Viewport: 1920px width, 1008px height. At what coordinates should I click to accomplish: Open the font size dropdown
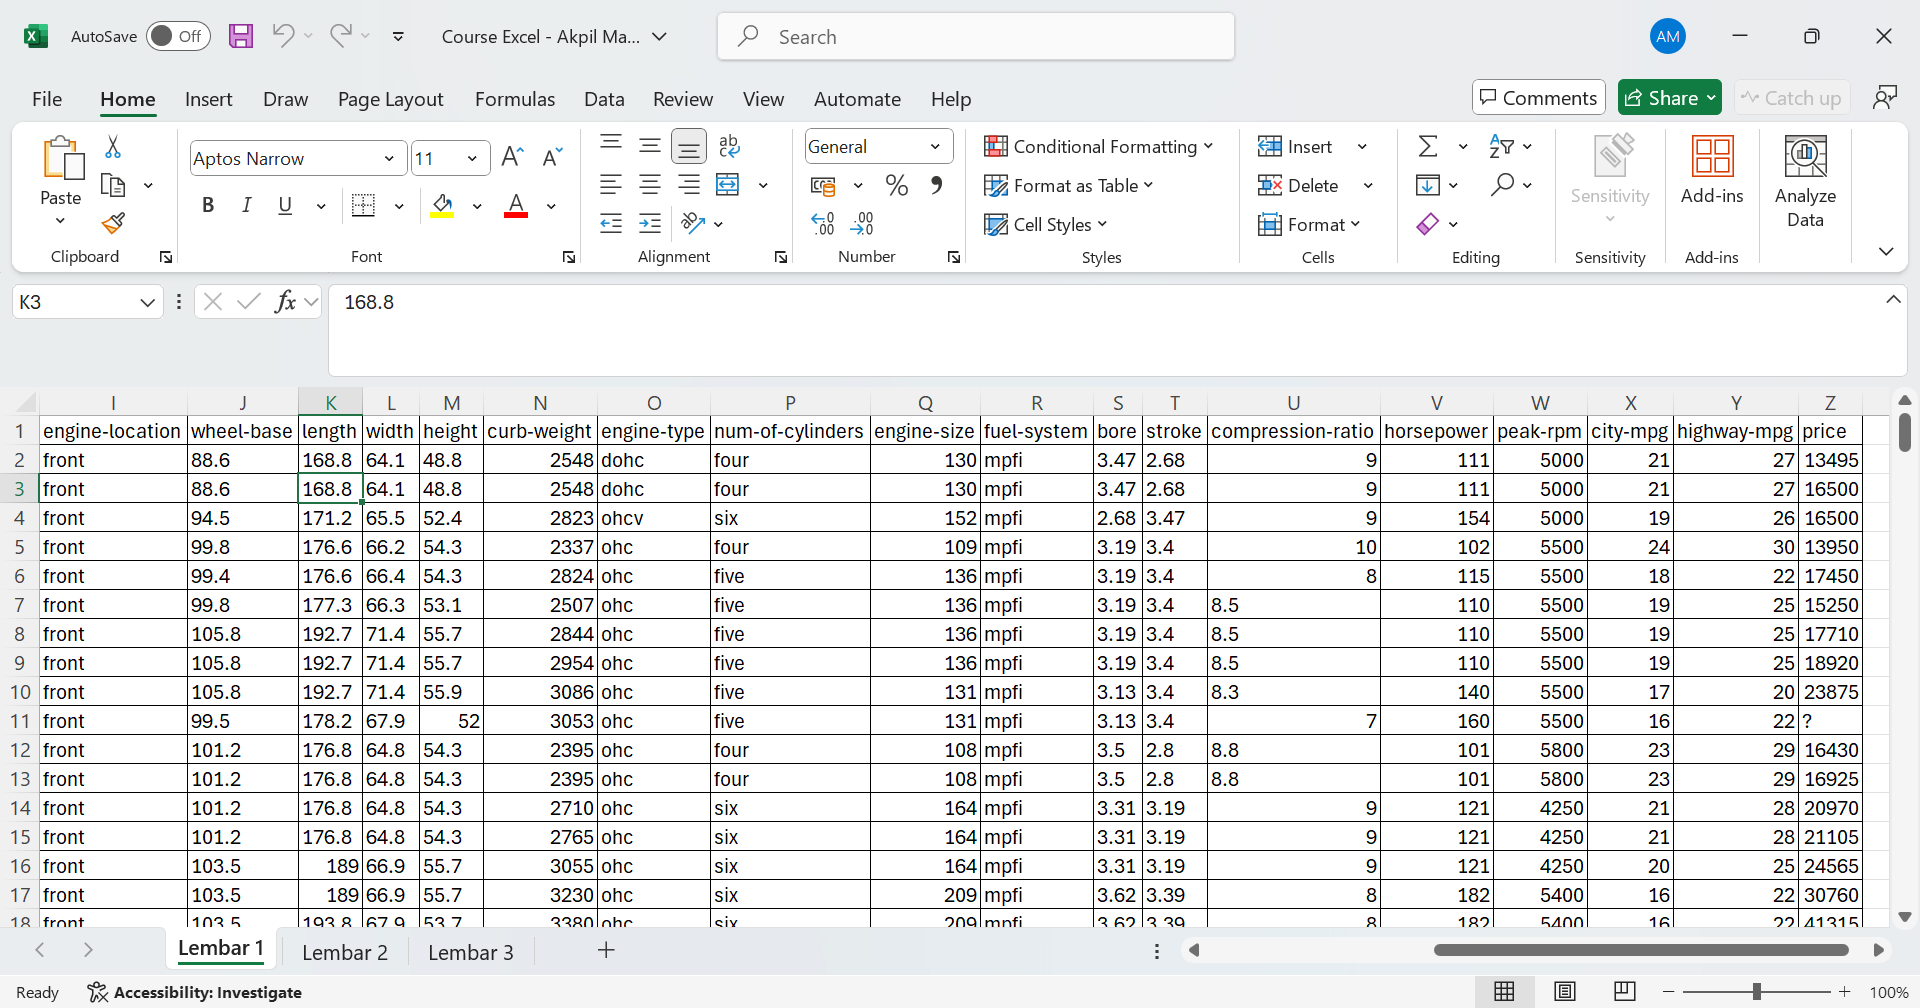coord(471,158)
